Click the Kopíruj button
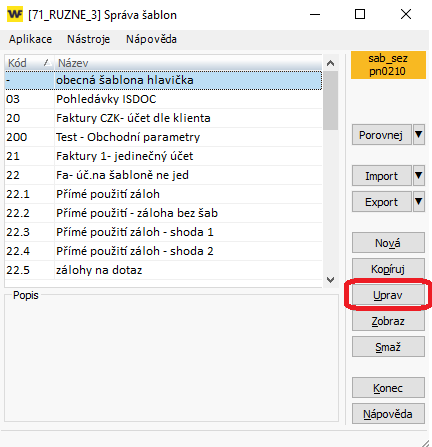 click(x=388, y=269)
